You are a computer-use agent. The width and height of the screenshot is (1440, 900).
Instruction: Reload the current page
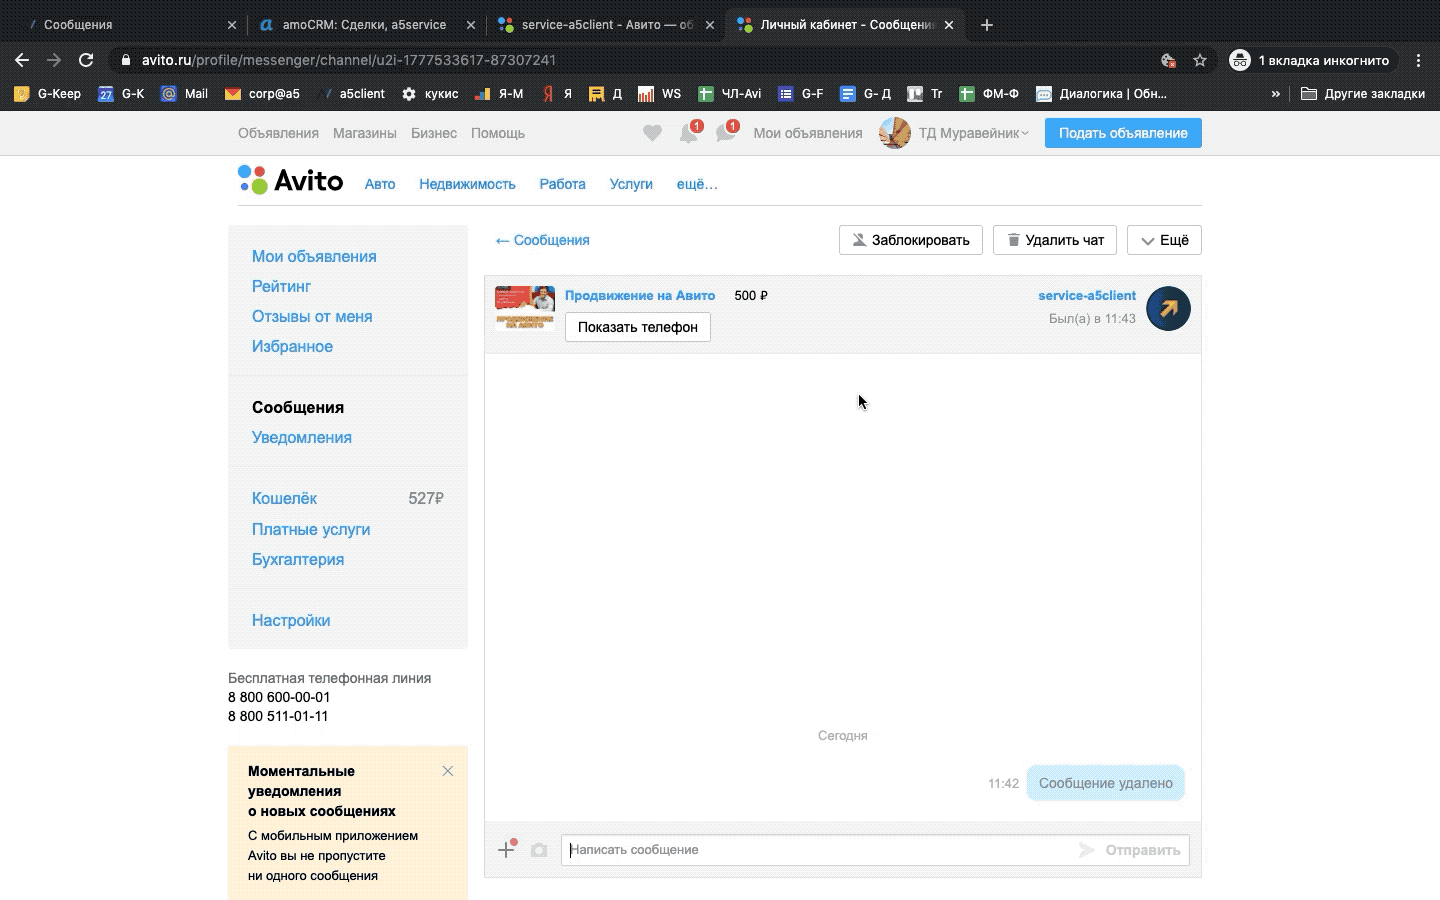(86, 60)
